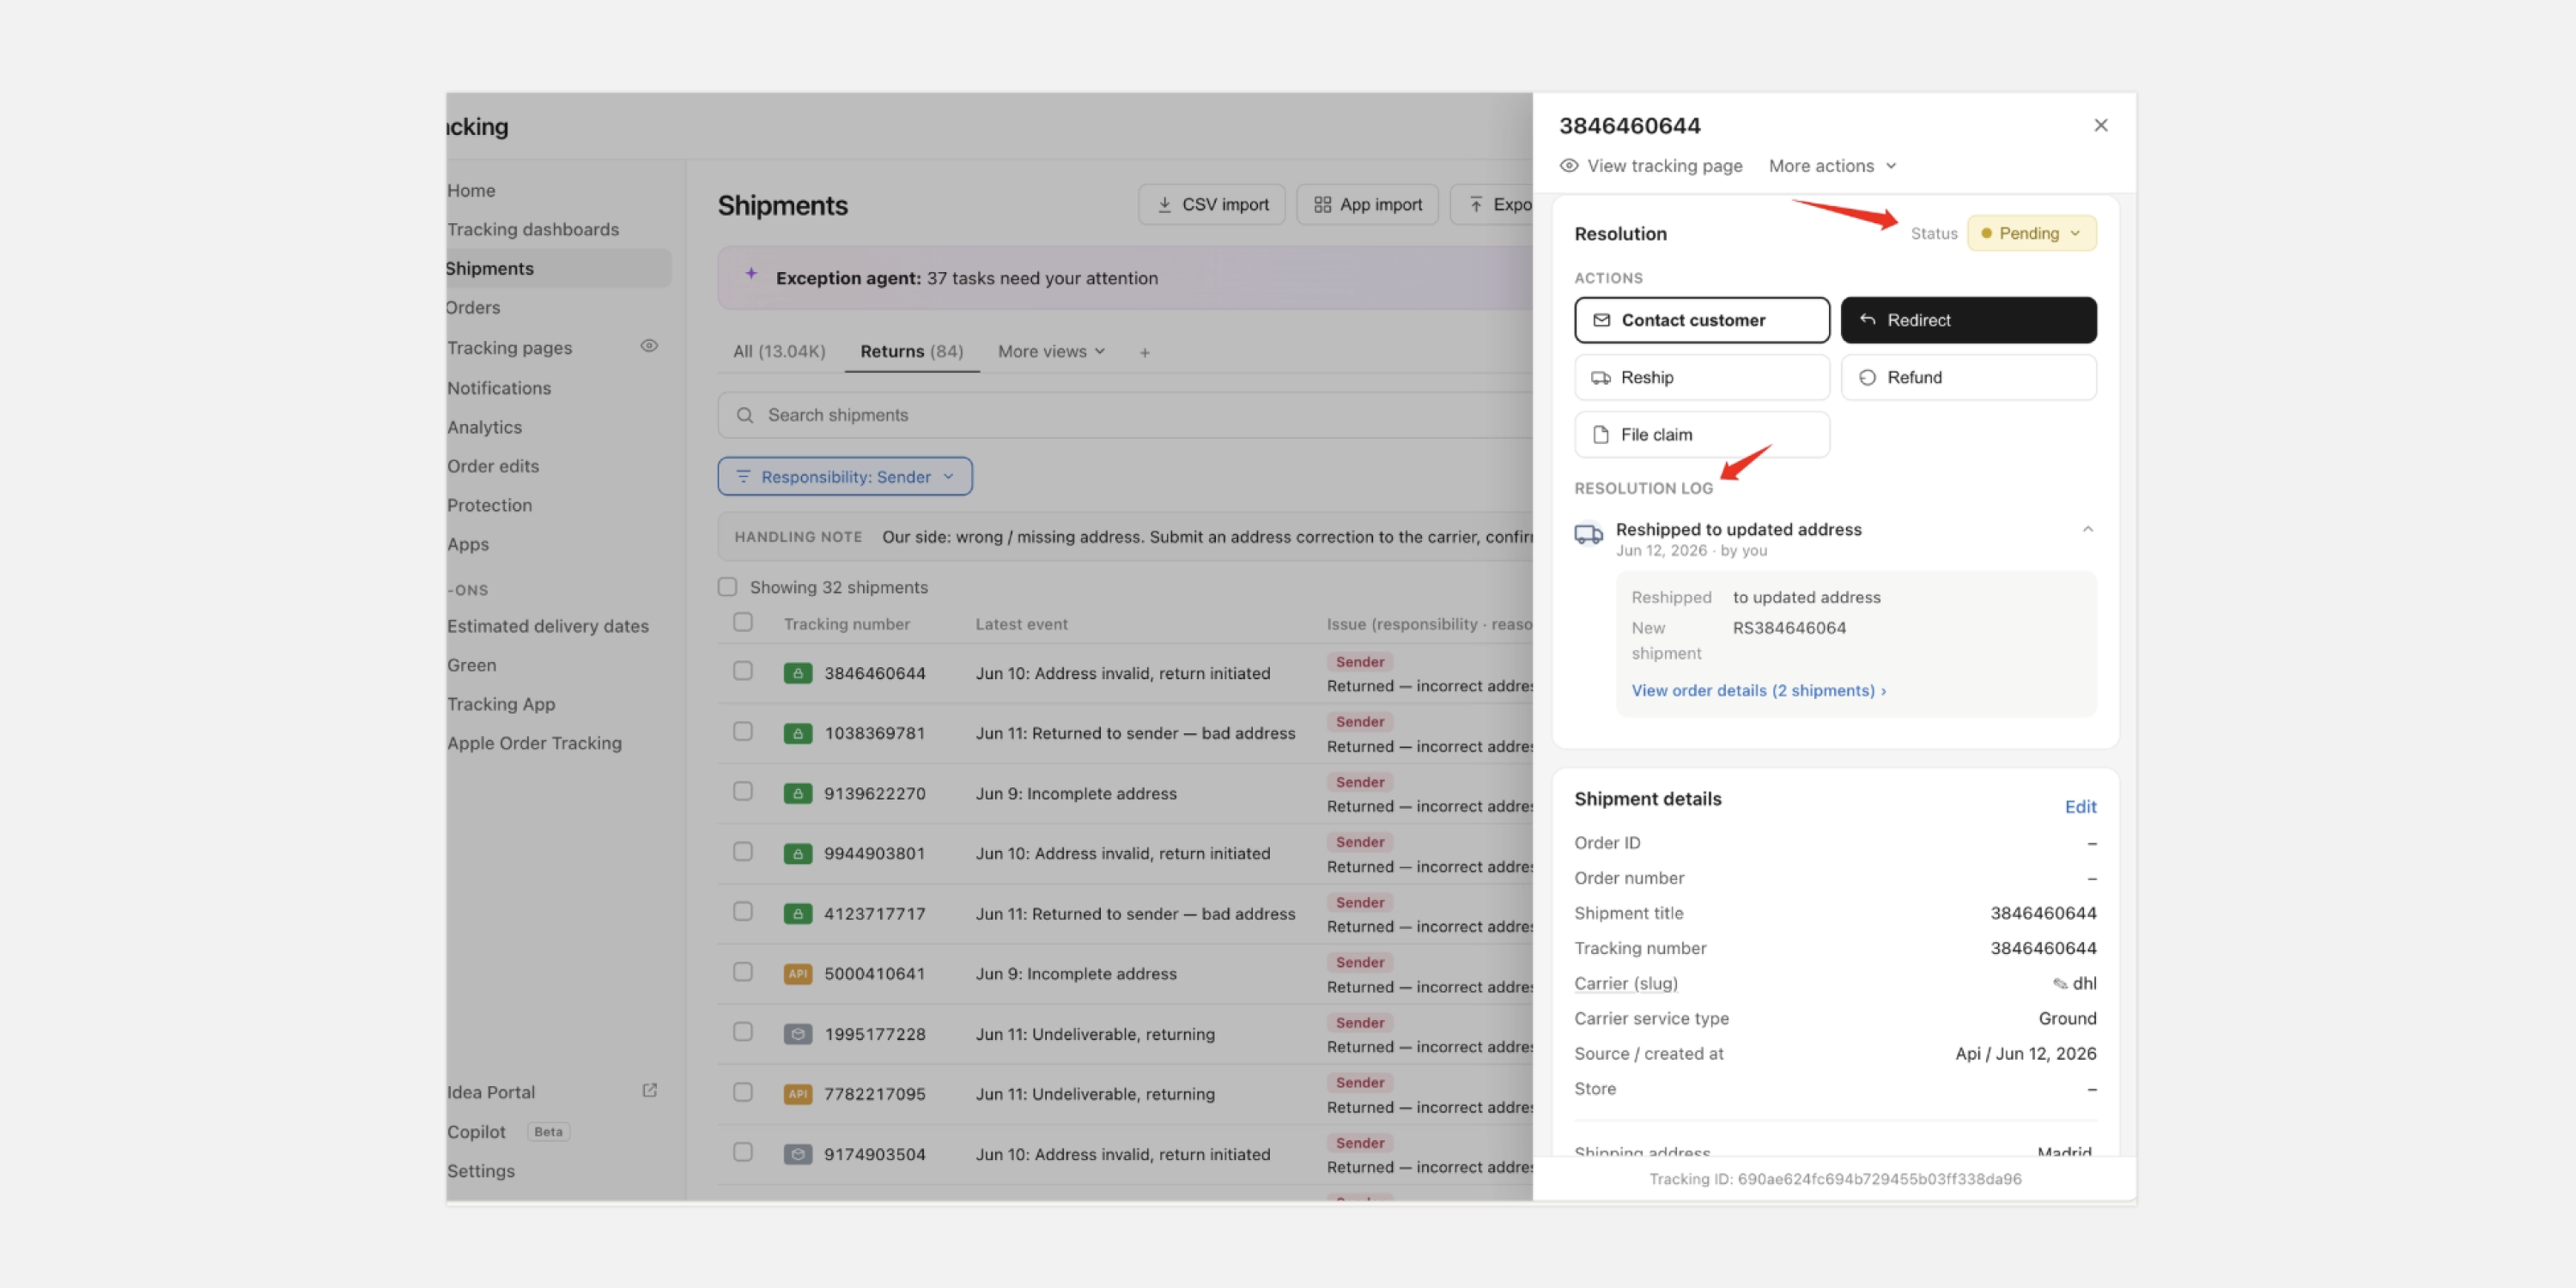2576x1288 pixels.
Task: Click Edit in Shipment details
Action: pyautogui.click(x=2080, y=806)
